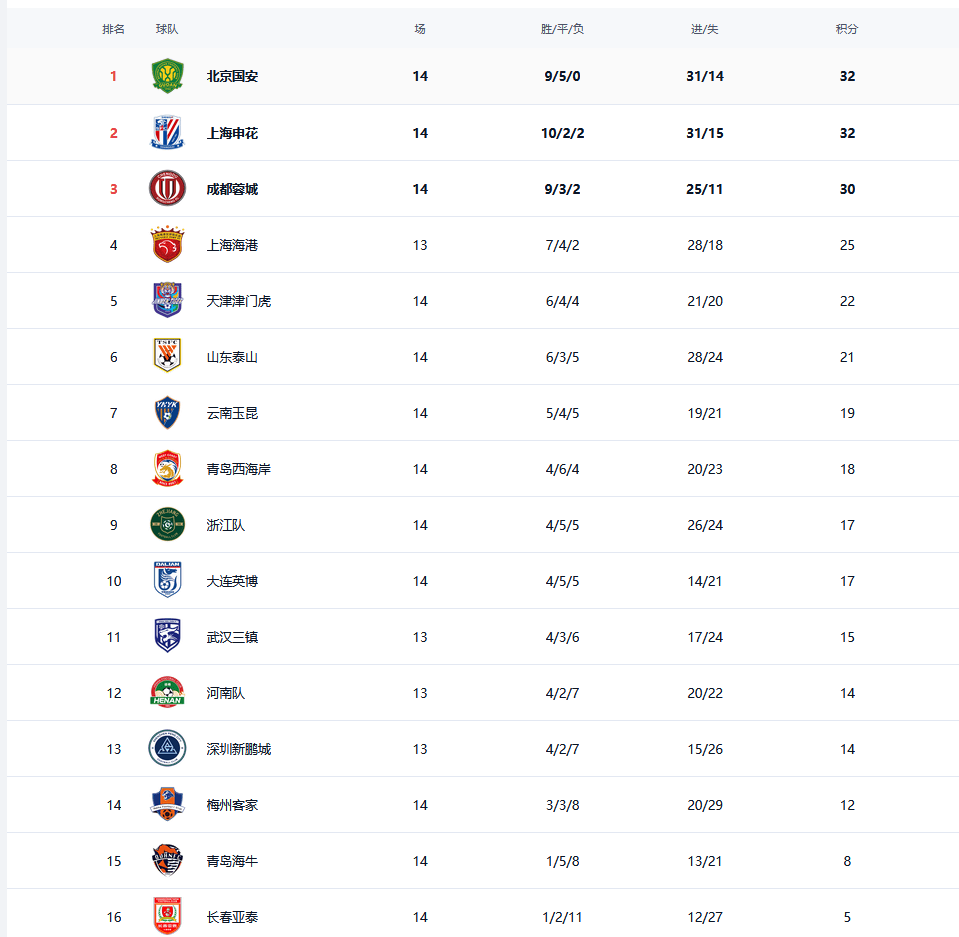Click the Henan (河南队) team logo

167,693
